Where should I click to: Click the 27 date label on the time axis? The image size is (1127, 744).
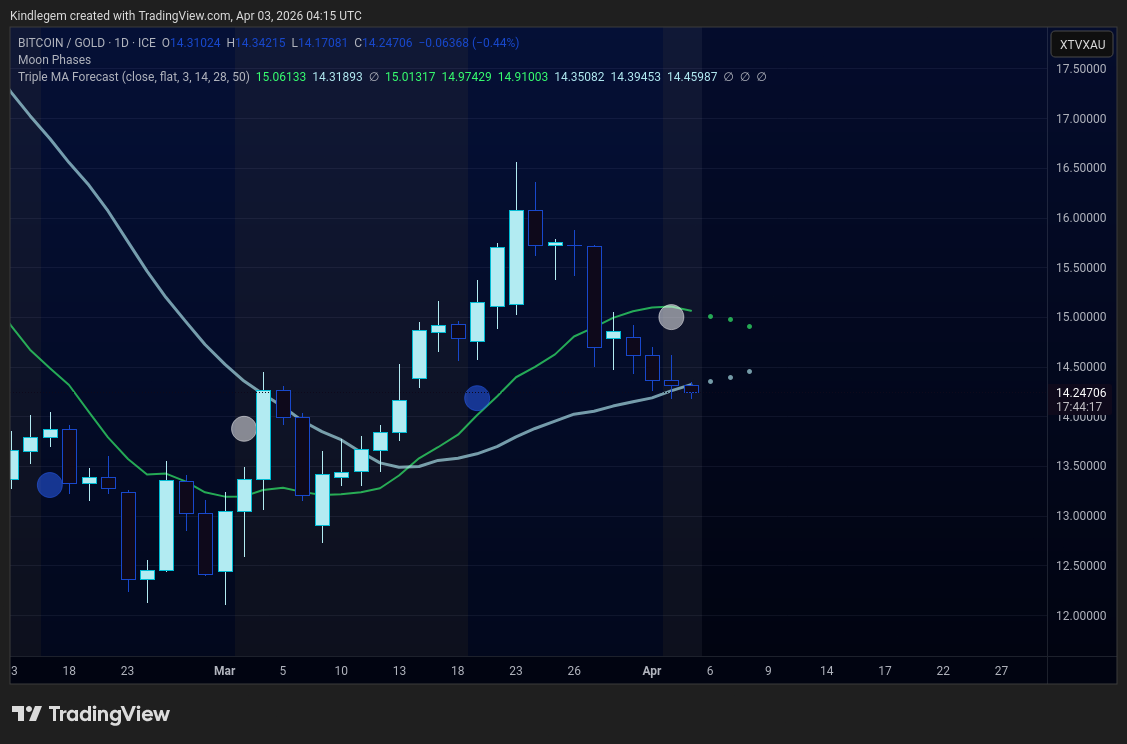coord(1001,671)
